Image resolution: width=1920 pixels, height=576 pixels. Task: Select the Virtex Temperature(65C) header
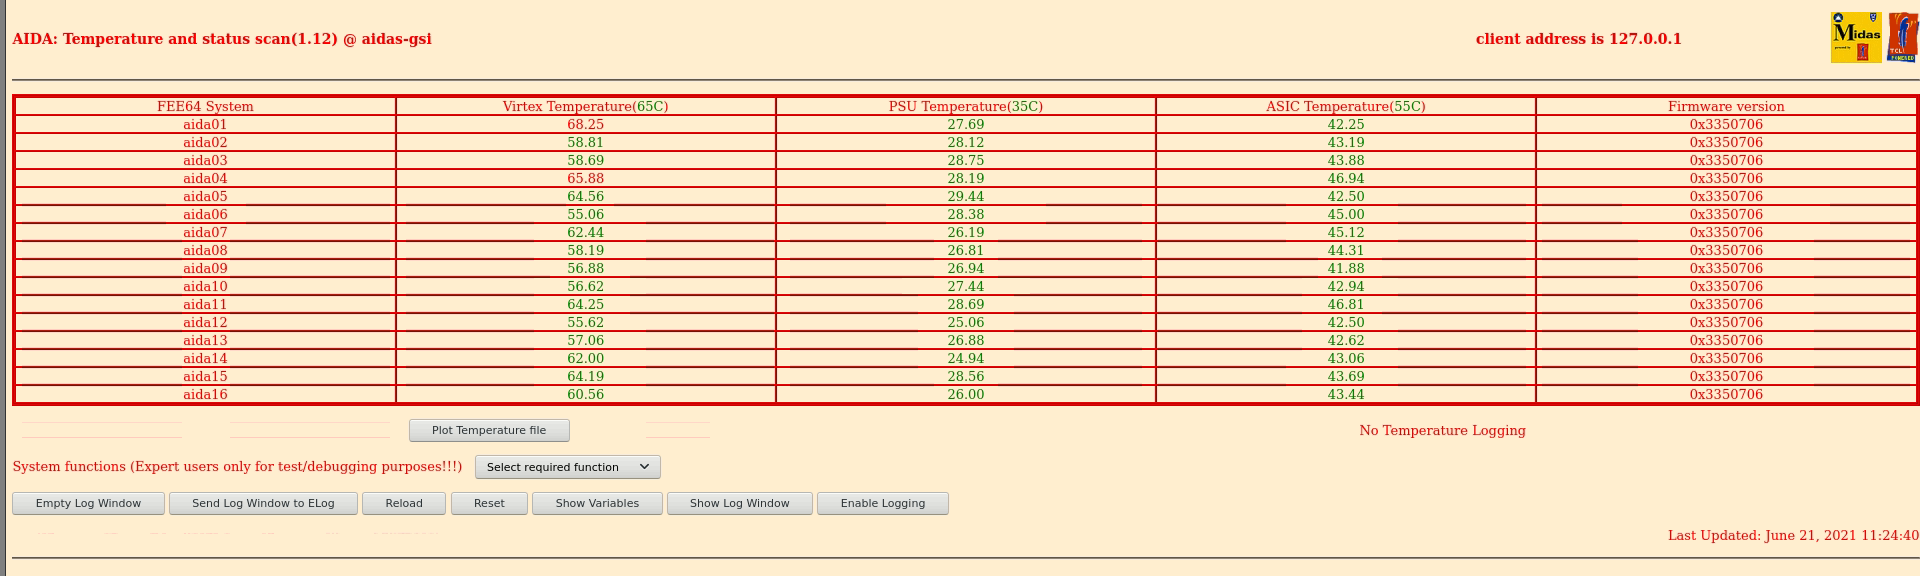585,106
